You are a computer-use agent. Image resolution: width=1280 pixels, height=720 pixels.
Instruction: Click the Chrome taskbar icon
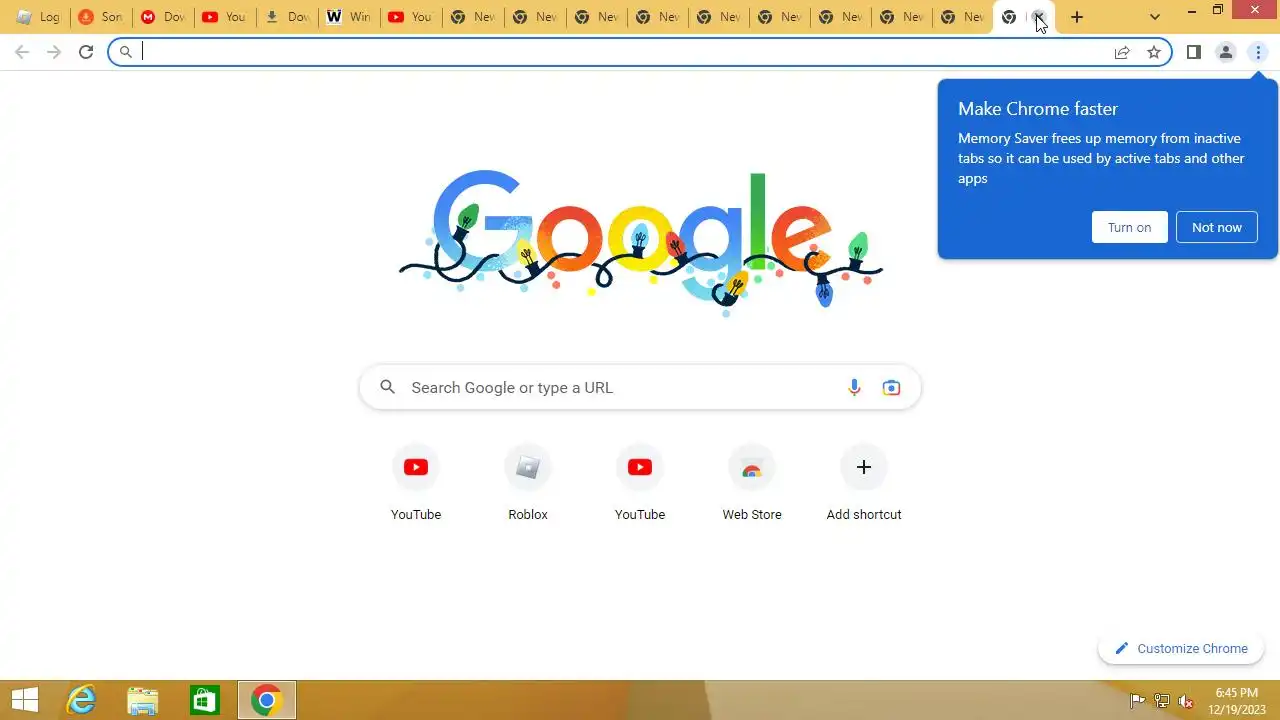pyautogui.click(x=266, y=700)
